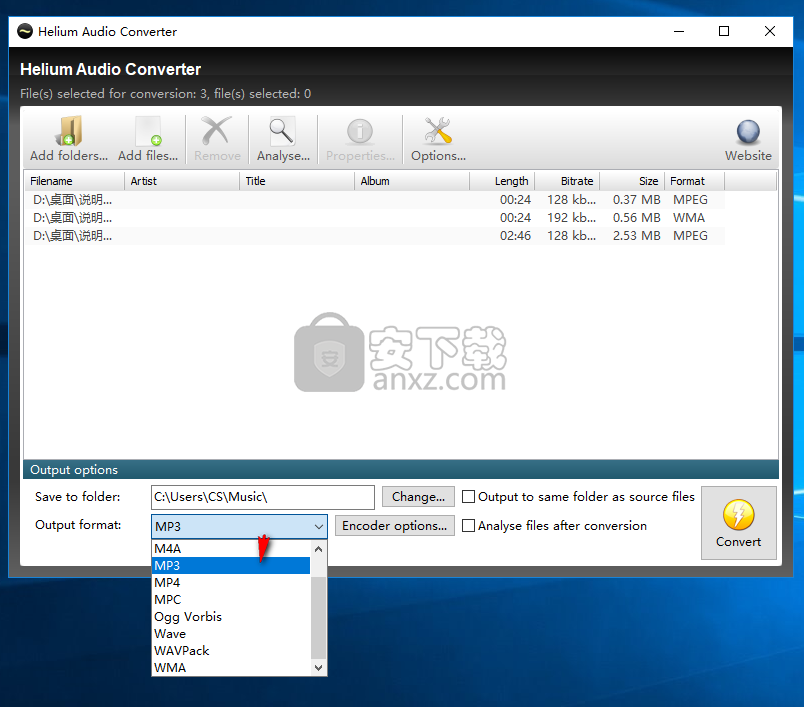Click the format list scroll down arrow

pos(318,668)
